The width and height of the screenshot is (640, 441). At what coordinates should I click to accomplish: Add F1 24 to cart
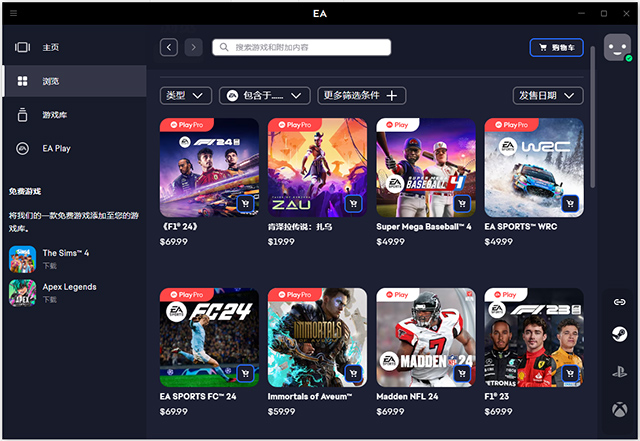tap(245, 204)
